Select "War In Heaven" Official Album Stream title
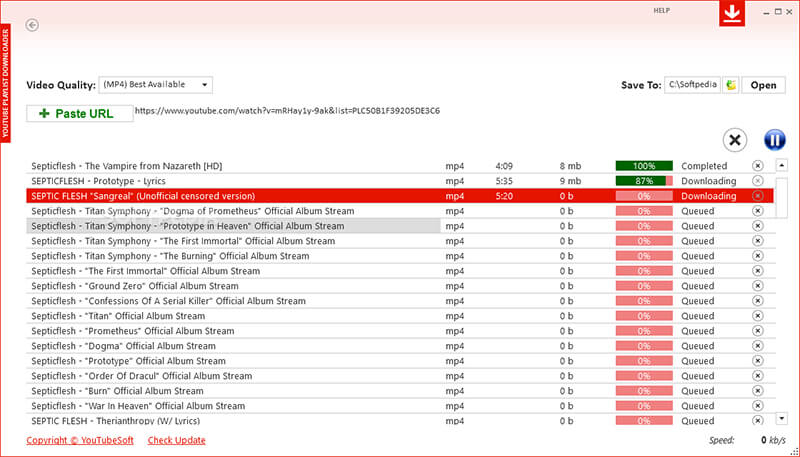800x457 pixels. coord(138,406)
